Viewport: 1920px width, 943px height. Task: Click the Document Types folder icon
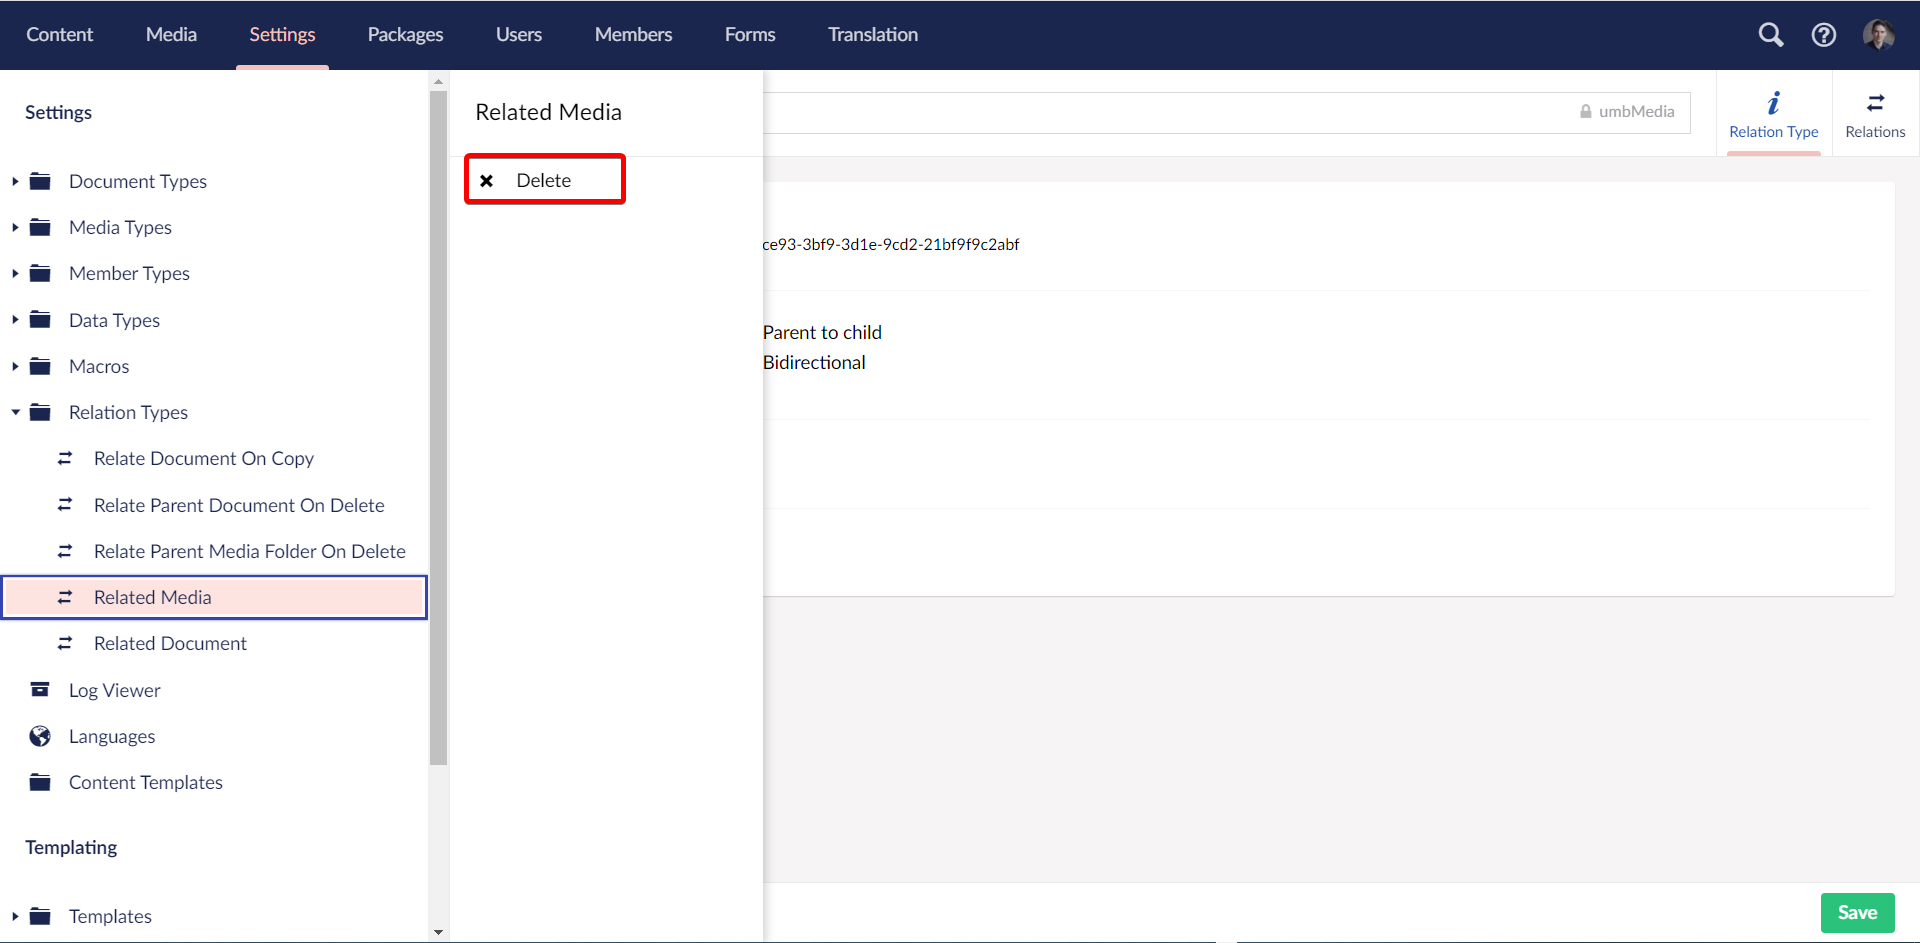click(x=40, y=180)
